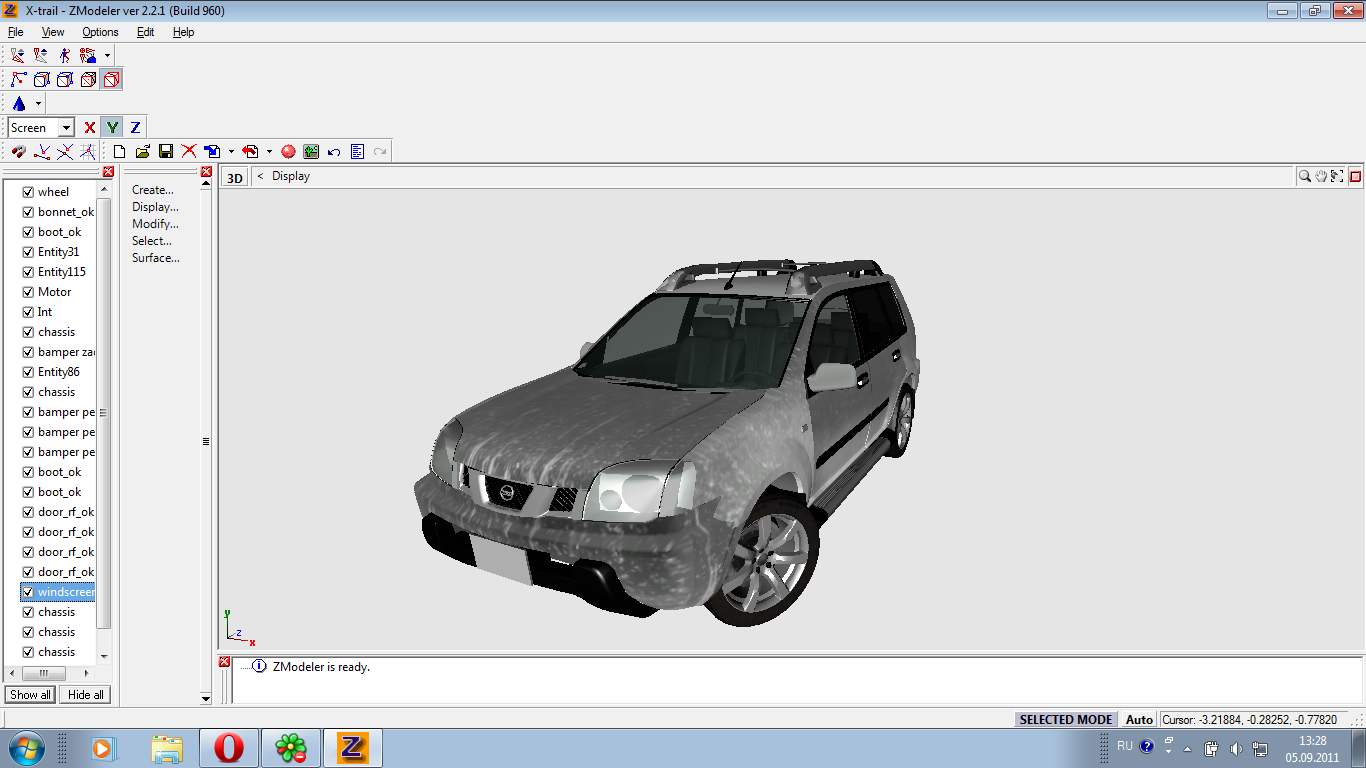This screenshot has width=1366, height=768.
Task: Open the Edit menu
Action: (146, 32)
